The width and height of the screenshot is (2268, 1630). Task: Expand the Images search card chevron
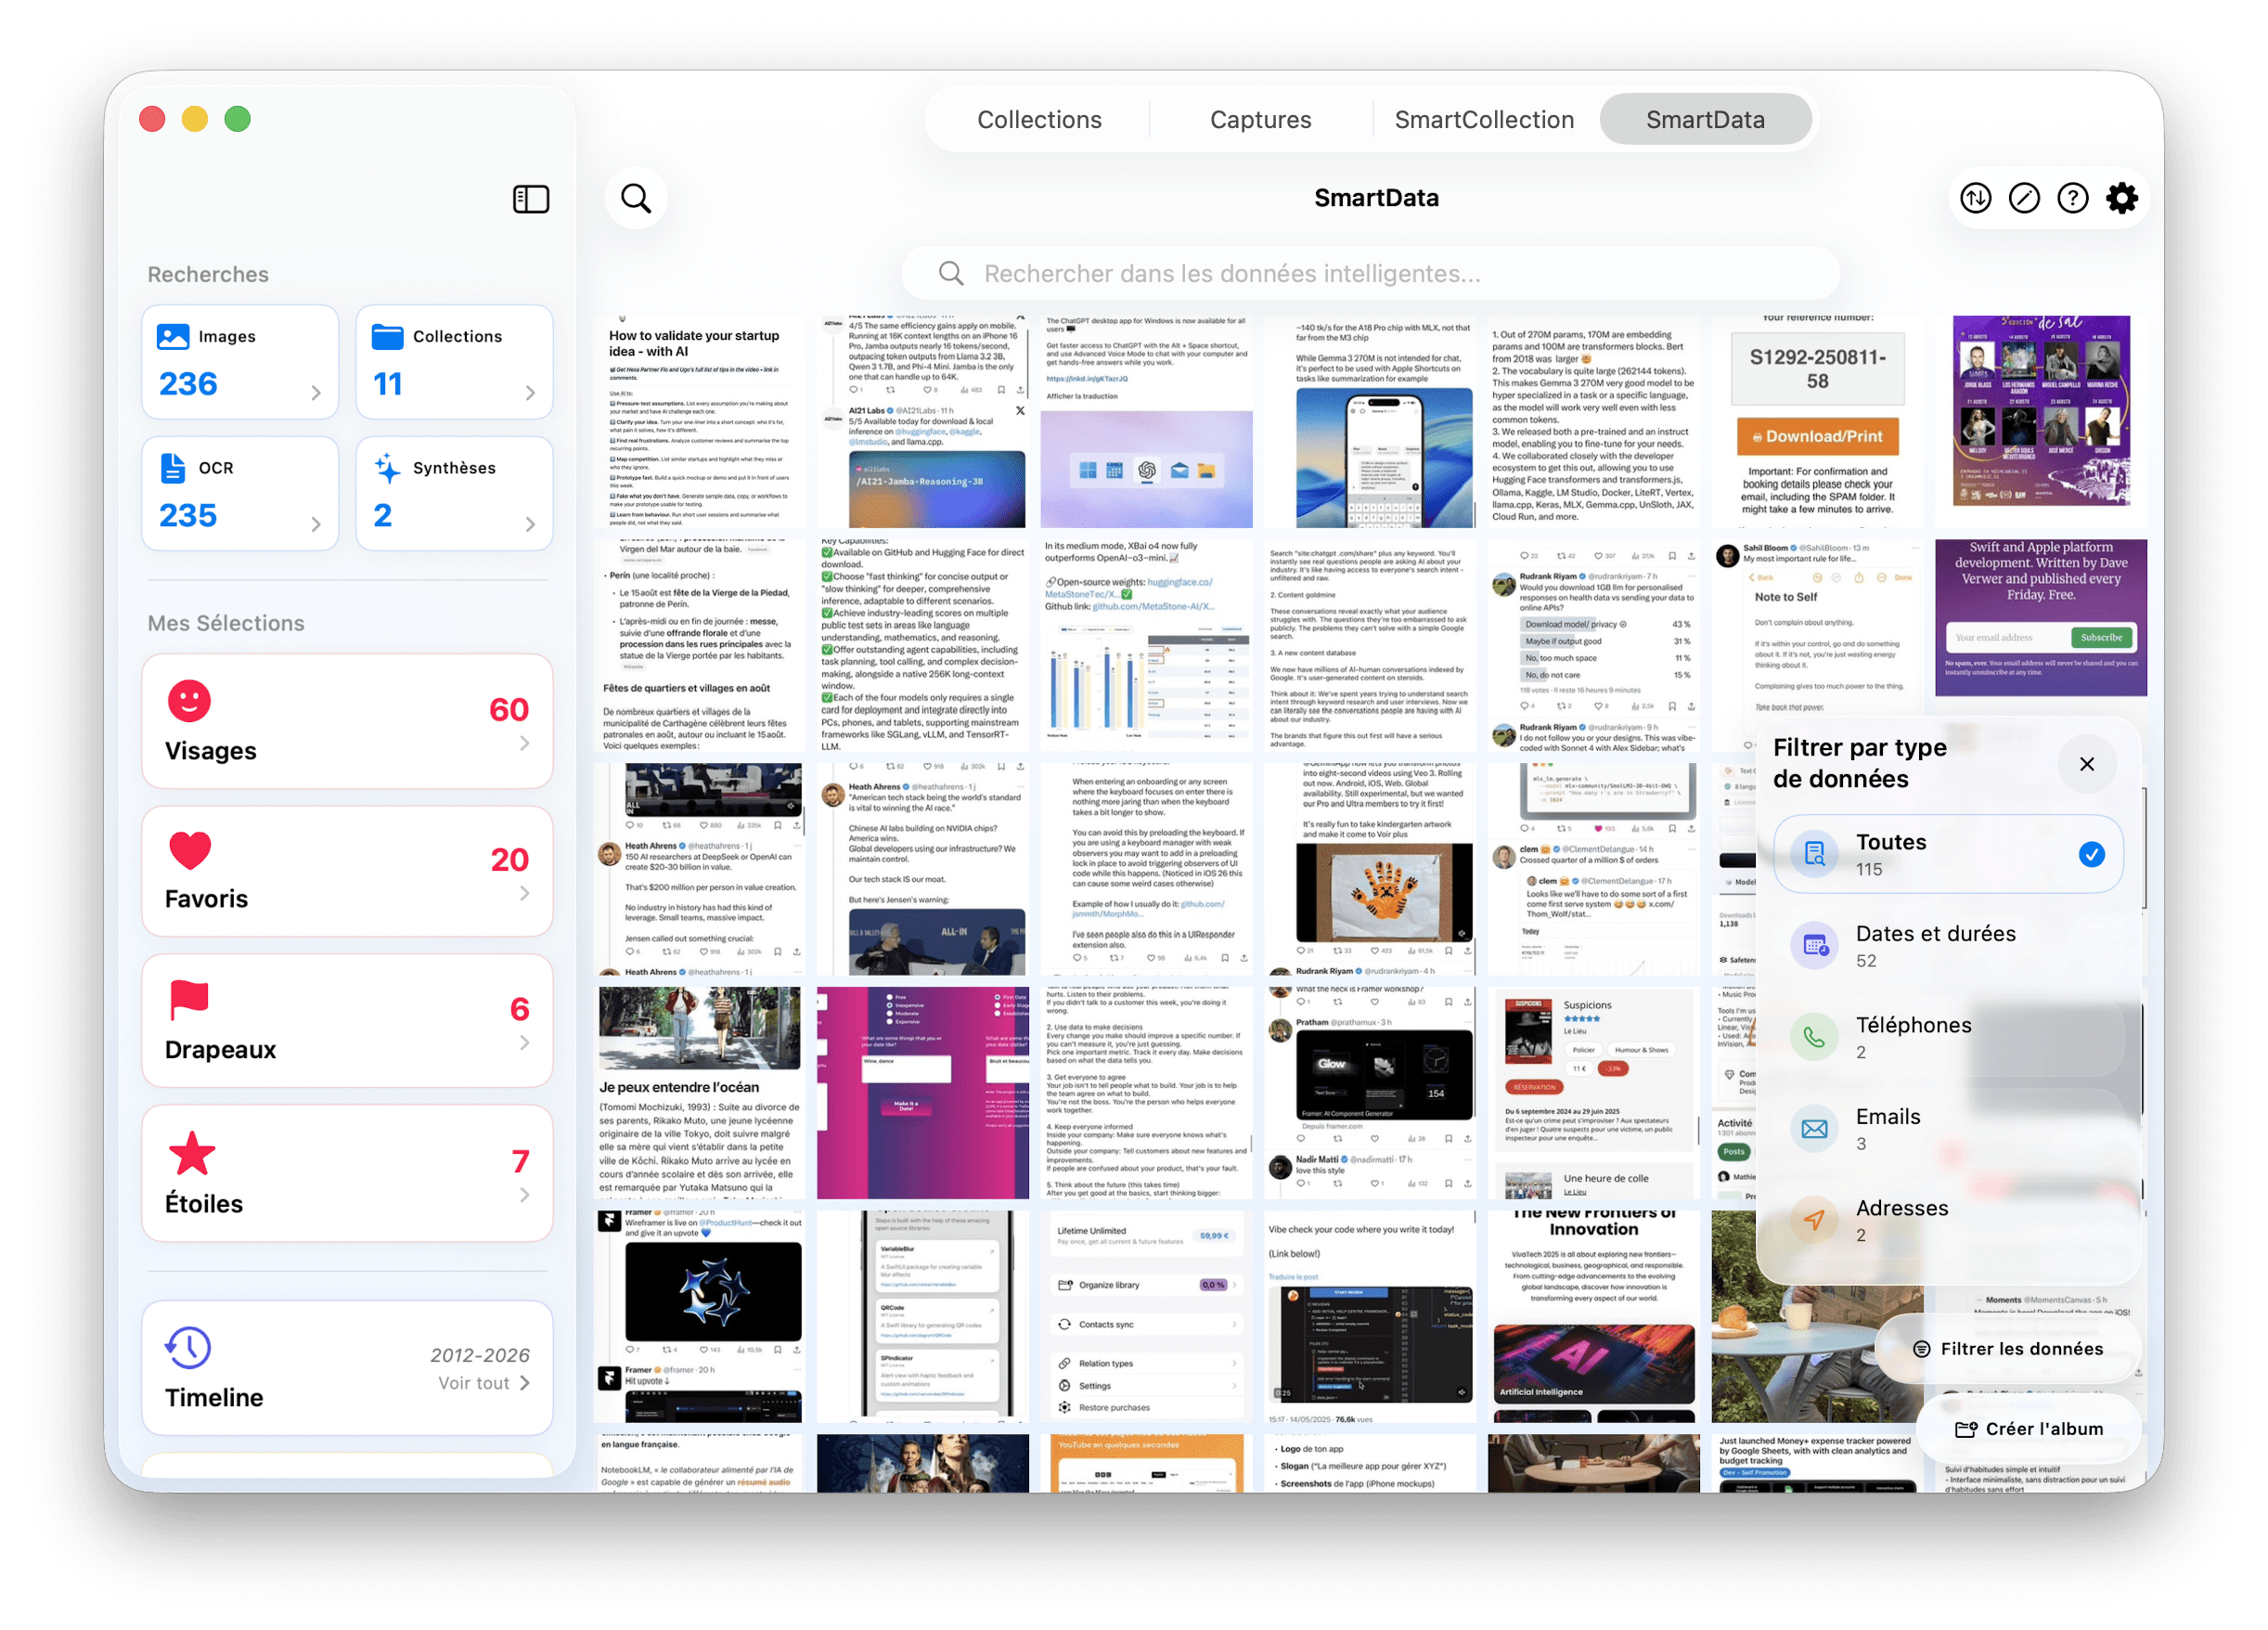click(316, 393)
